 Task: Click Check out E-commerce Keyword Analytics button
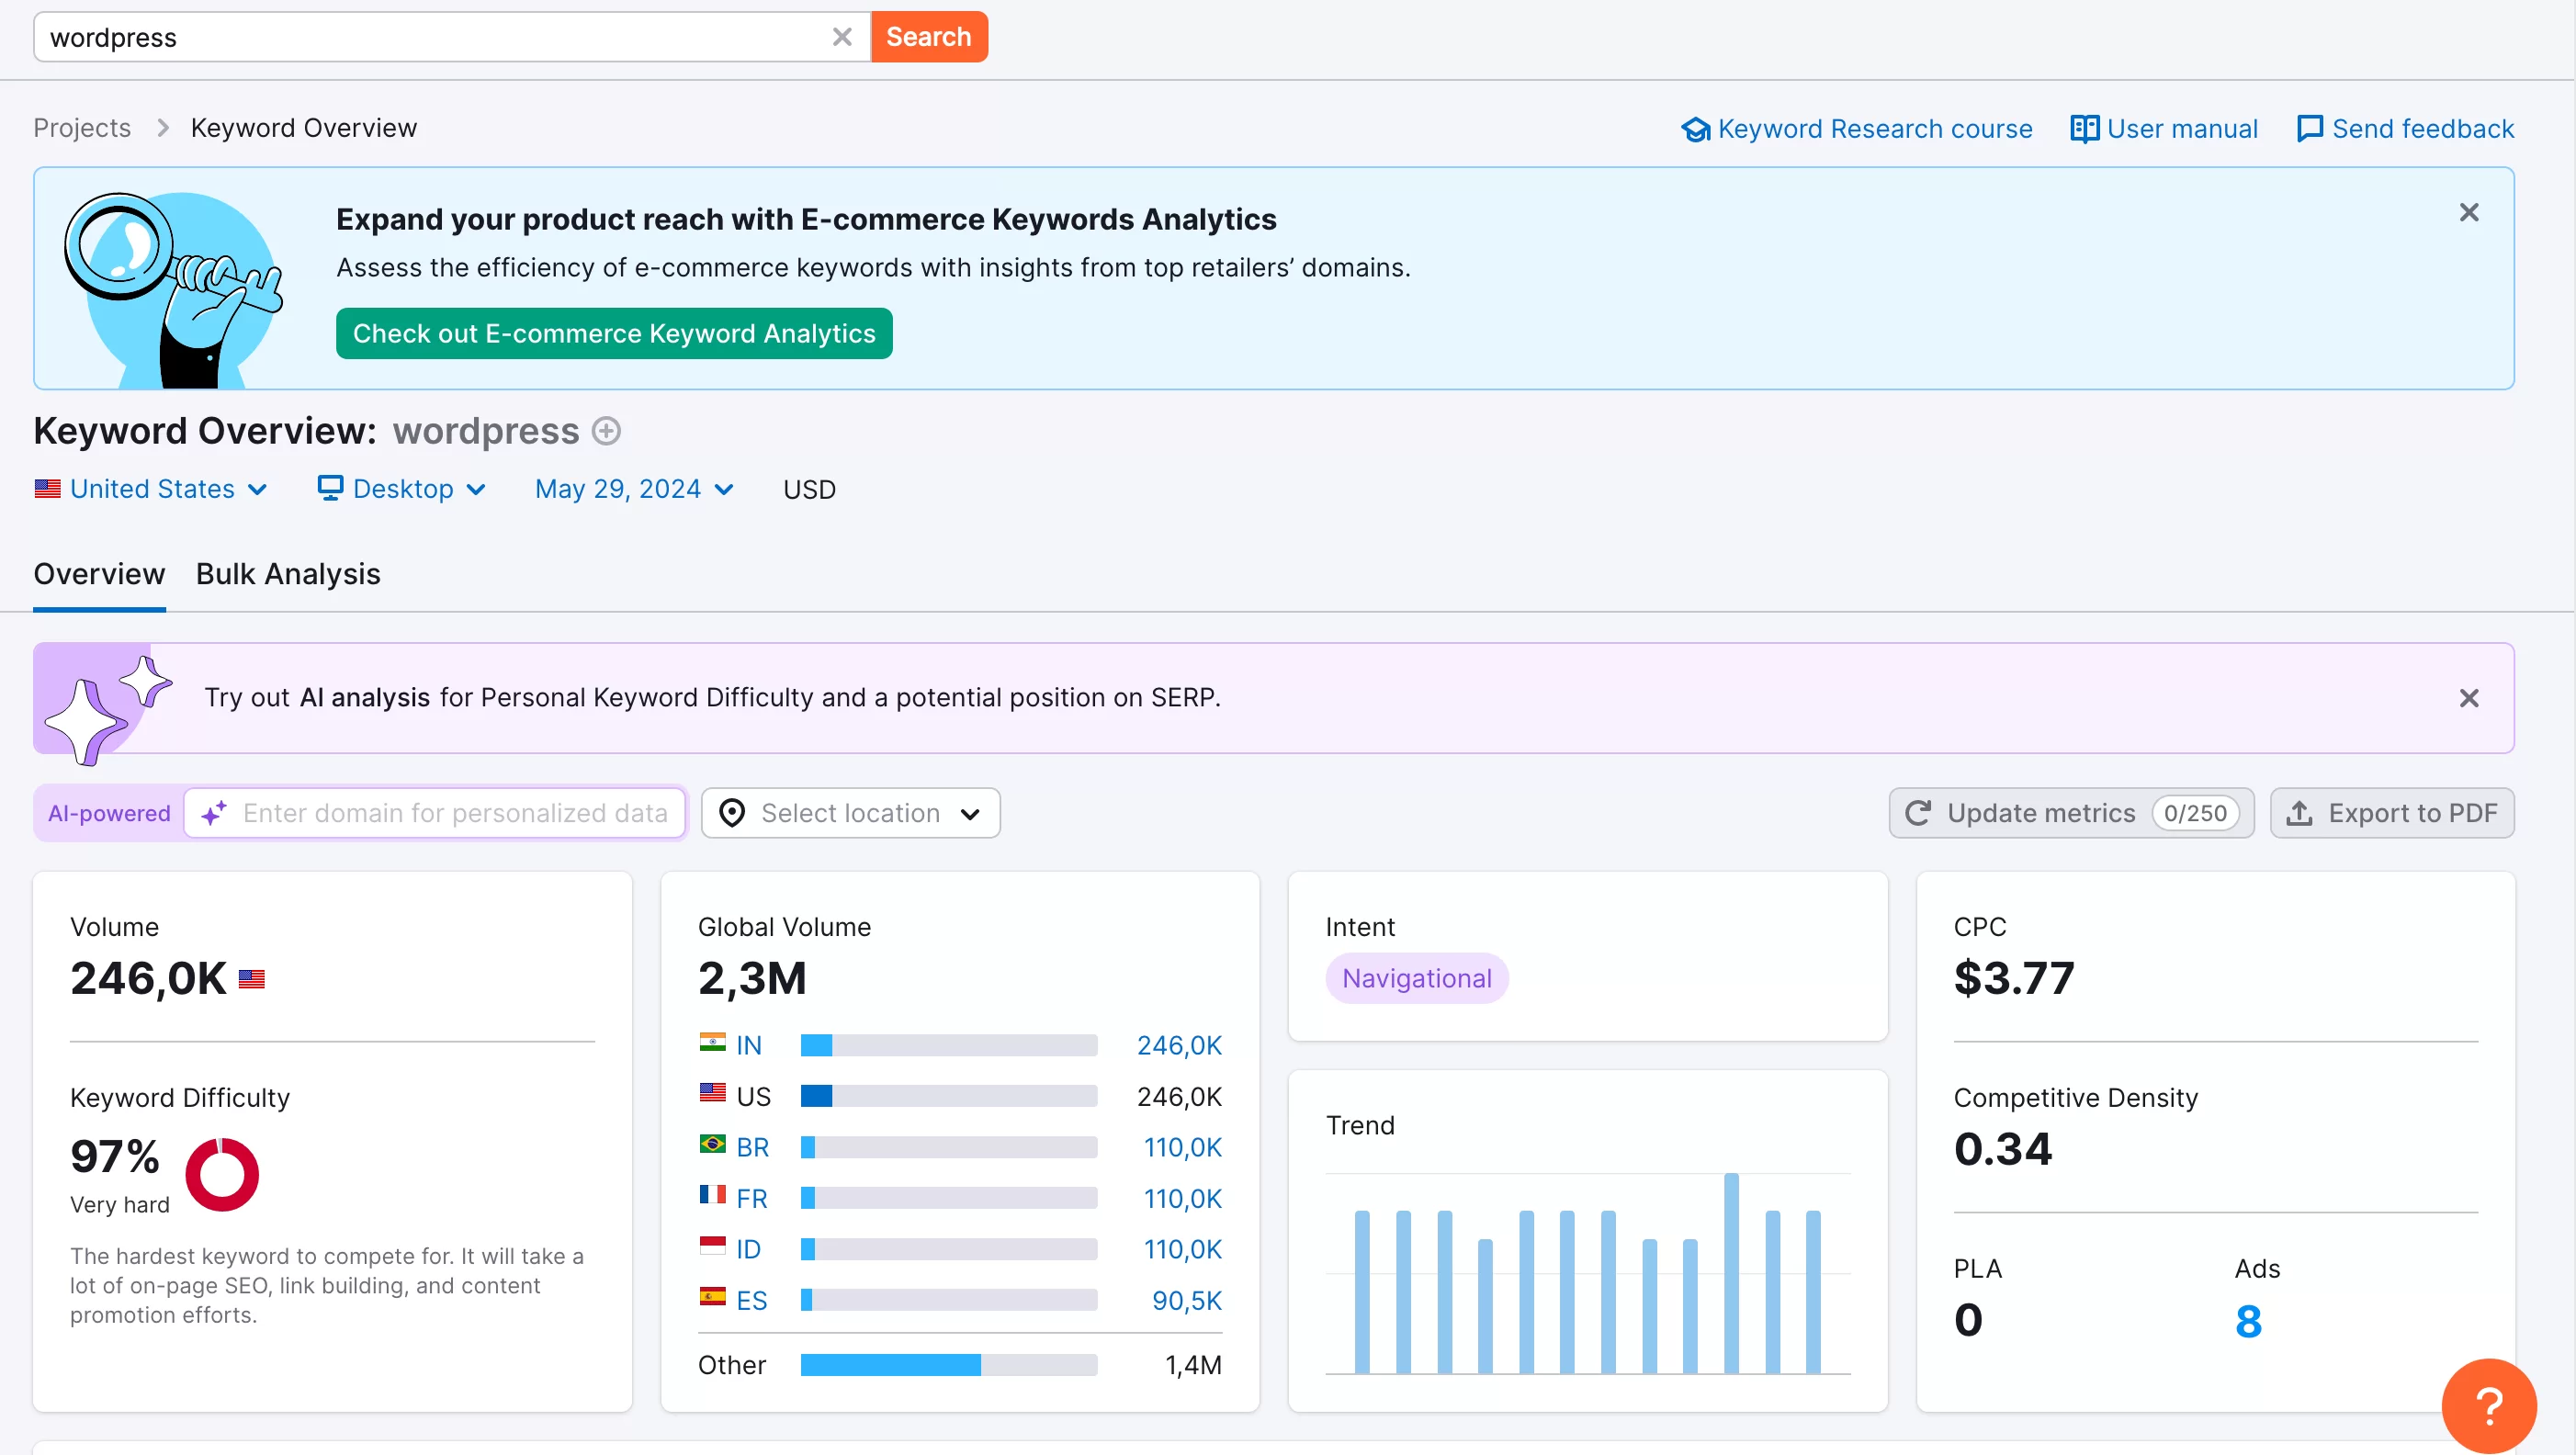tap(612, 333)
